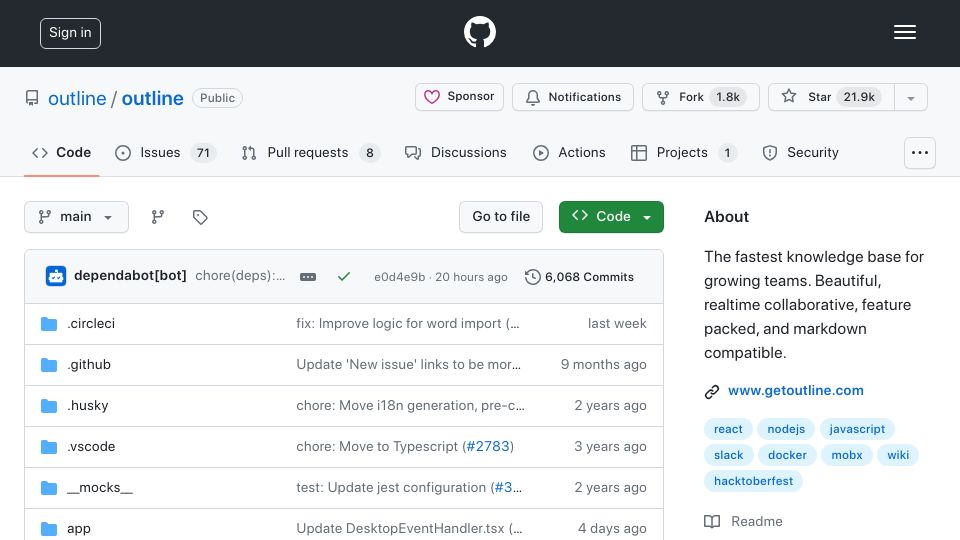The height and width of the screenshot is (540, 960).
Task: Click the Go to file button
Action: [x=501, y=217]
